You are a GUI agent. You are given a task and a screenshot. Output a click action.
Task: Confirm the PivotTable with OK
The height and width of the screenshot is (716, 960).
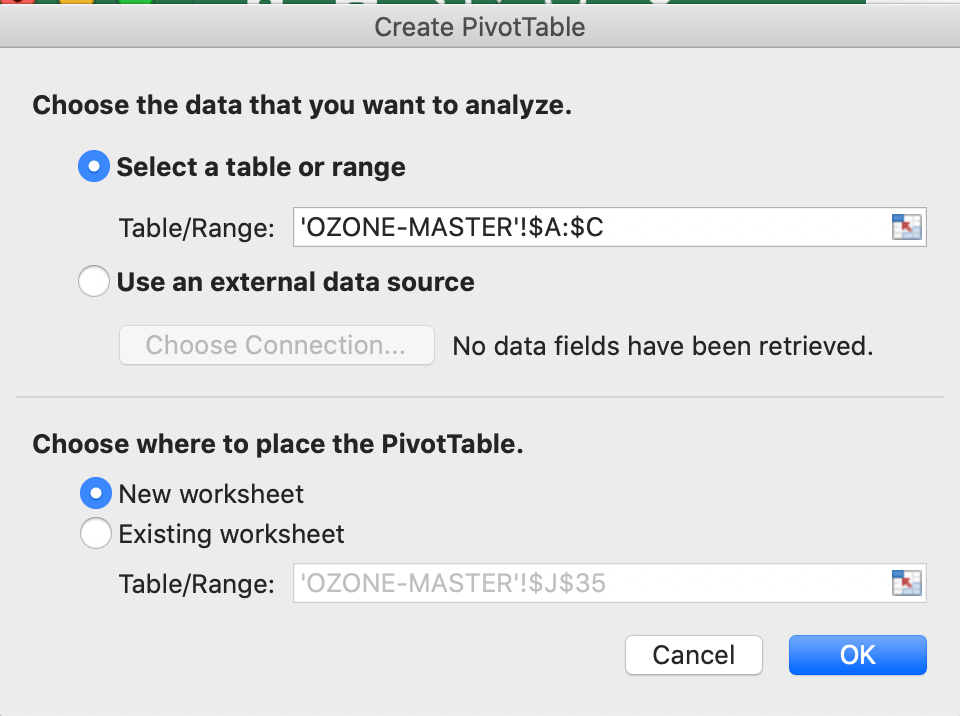pyautogui.click(x=857, y=655)
